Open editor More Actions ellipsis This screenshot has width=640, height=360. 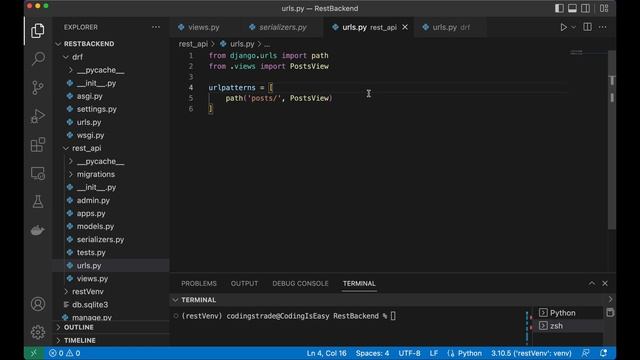tap(602, 27)
